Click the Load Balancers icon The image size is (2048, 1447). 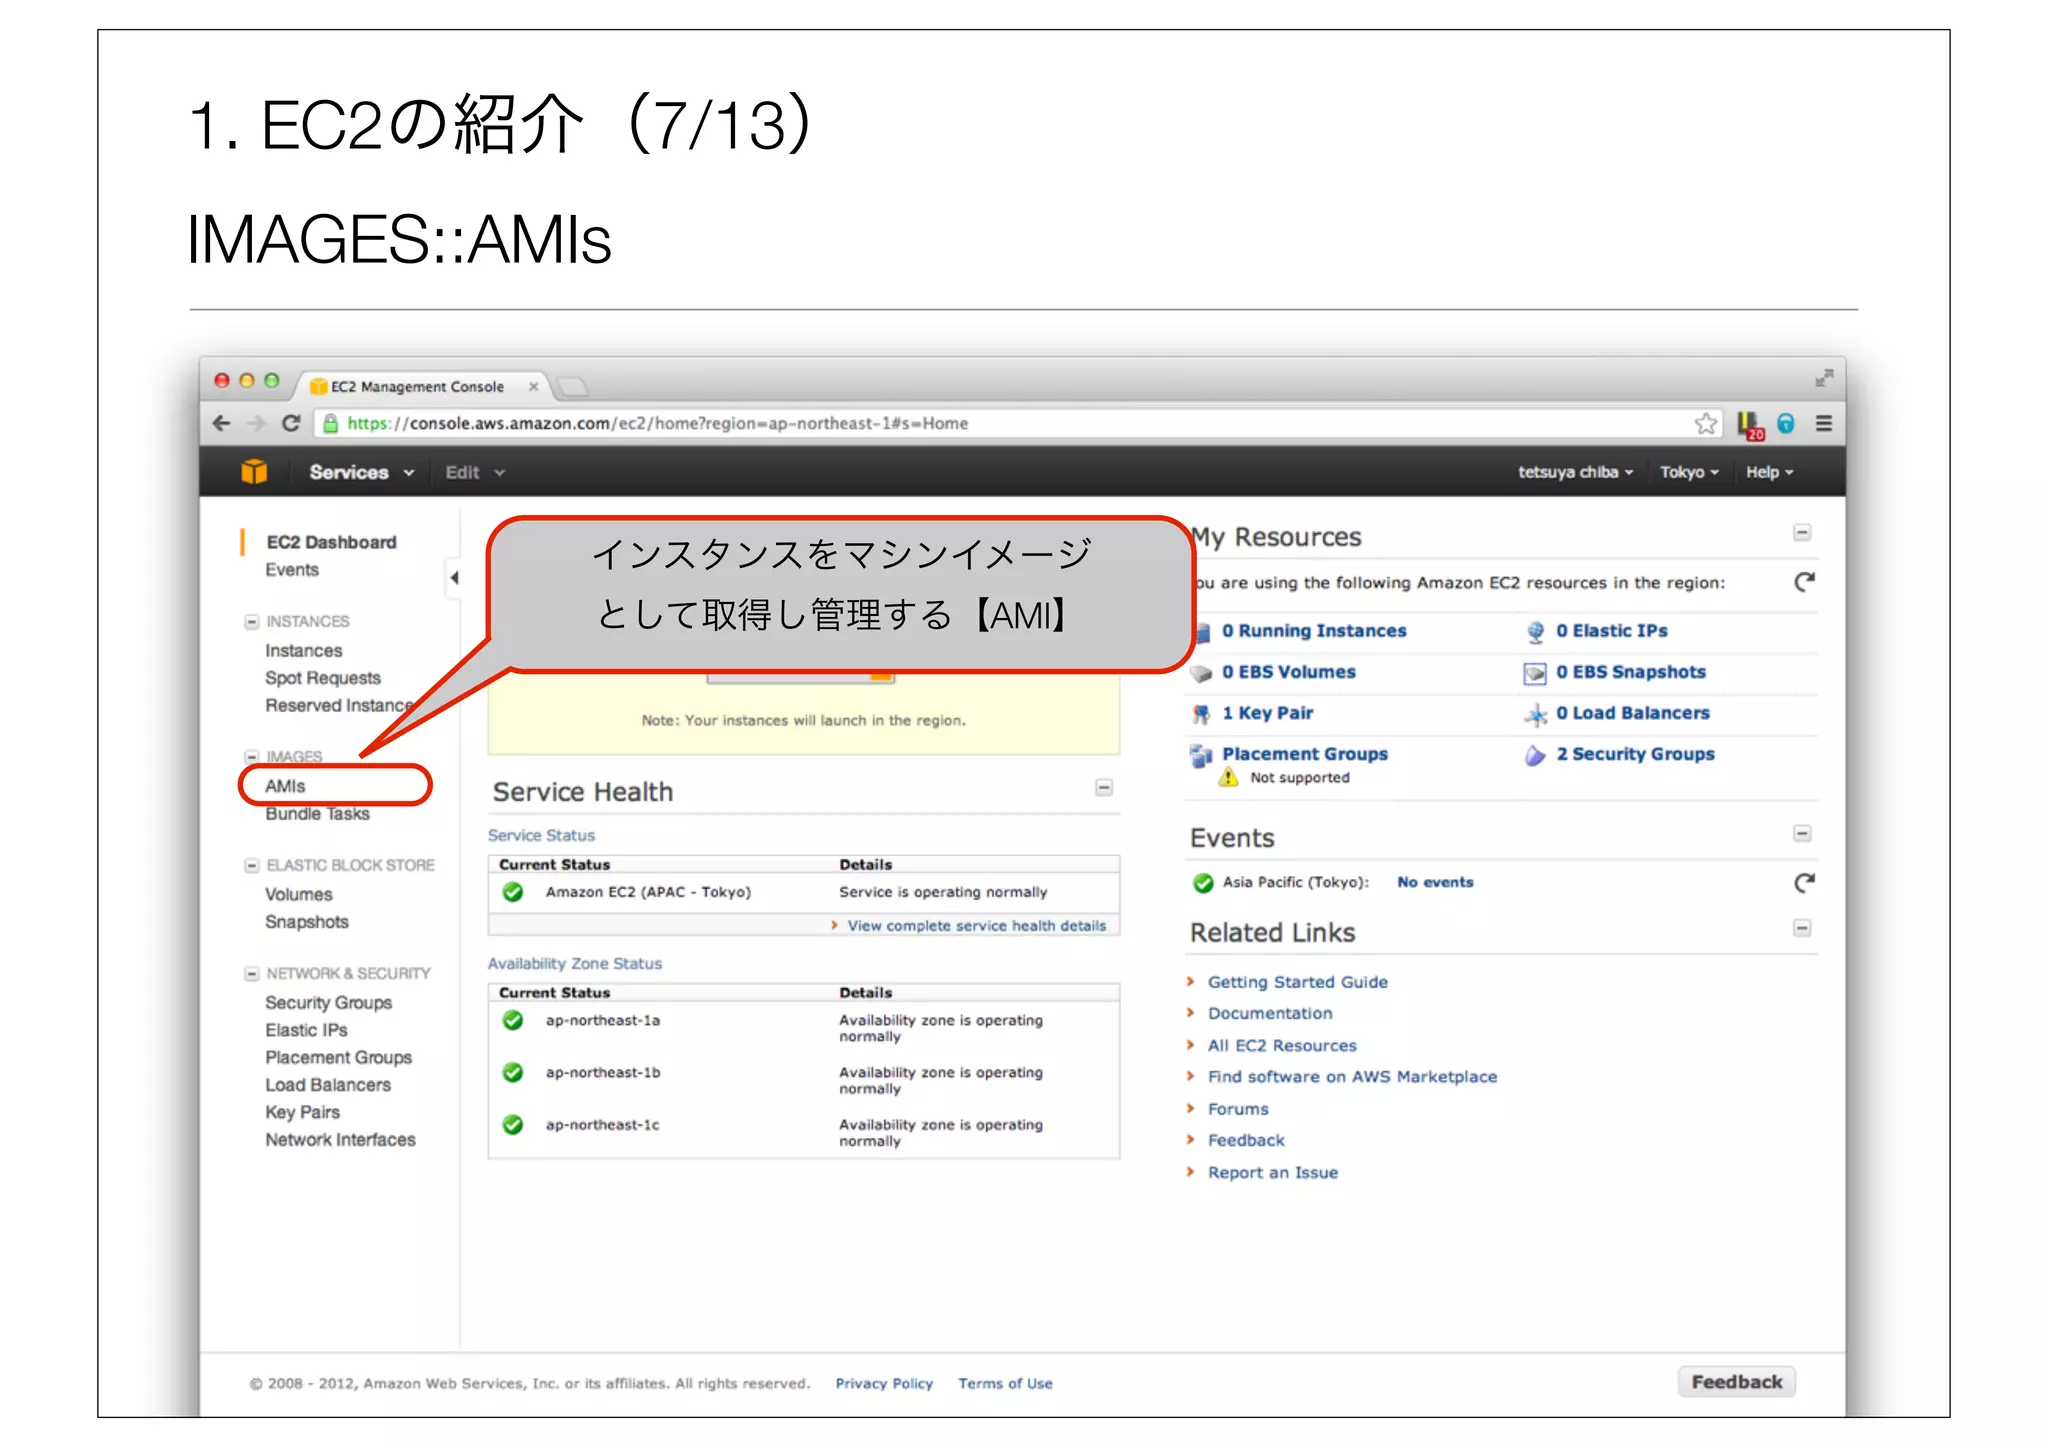pos(1535,713)
